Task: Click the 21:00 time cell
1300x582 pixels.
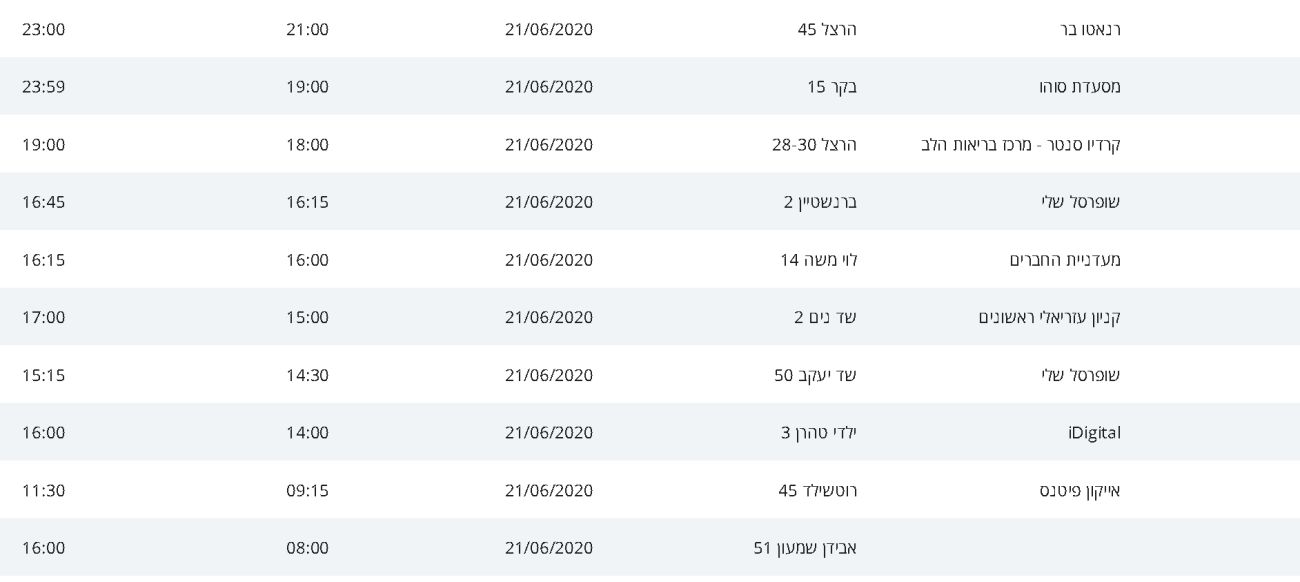Action: (307, 29)
